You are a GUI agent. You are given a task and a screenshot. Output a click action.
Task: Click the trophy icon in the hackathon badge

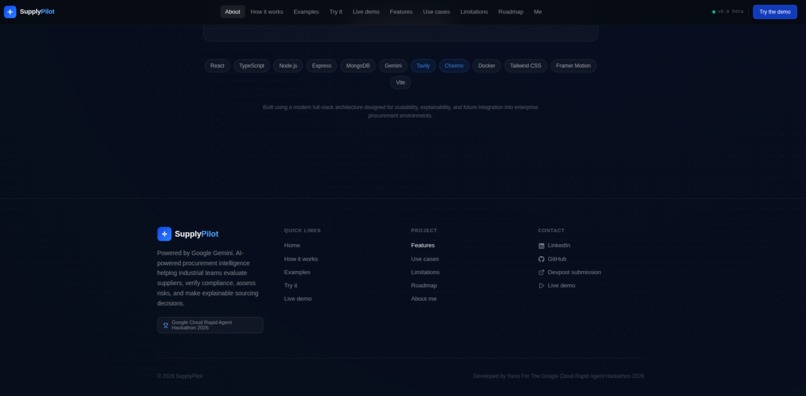[166, 325]
